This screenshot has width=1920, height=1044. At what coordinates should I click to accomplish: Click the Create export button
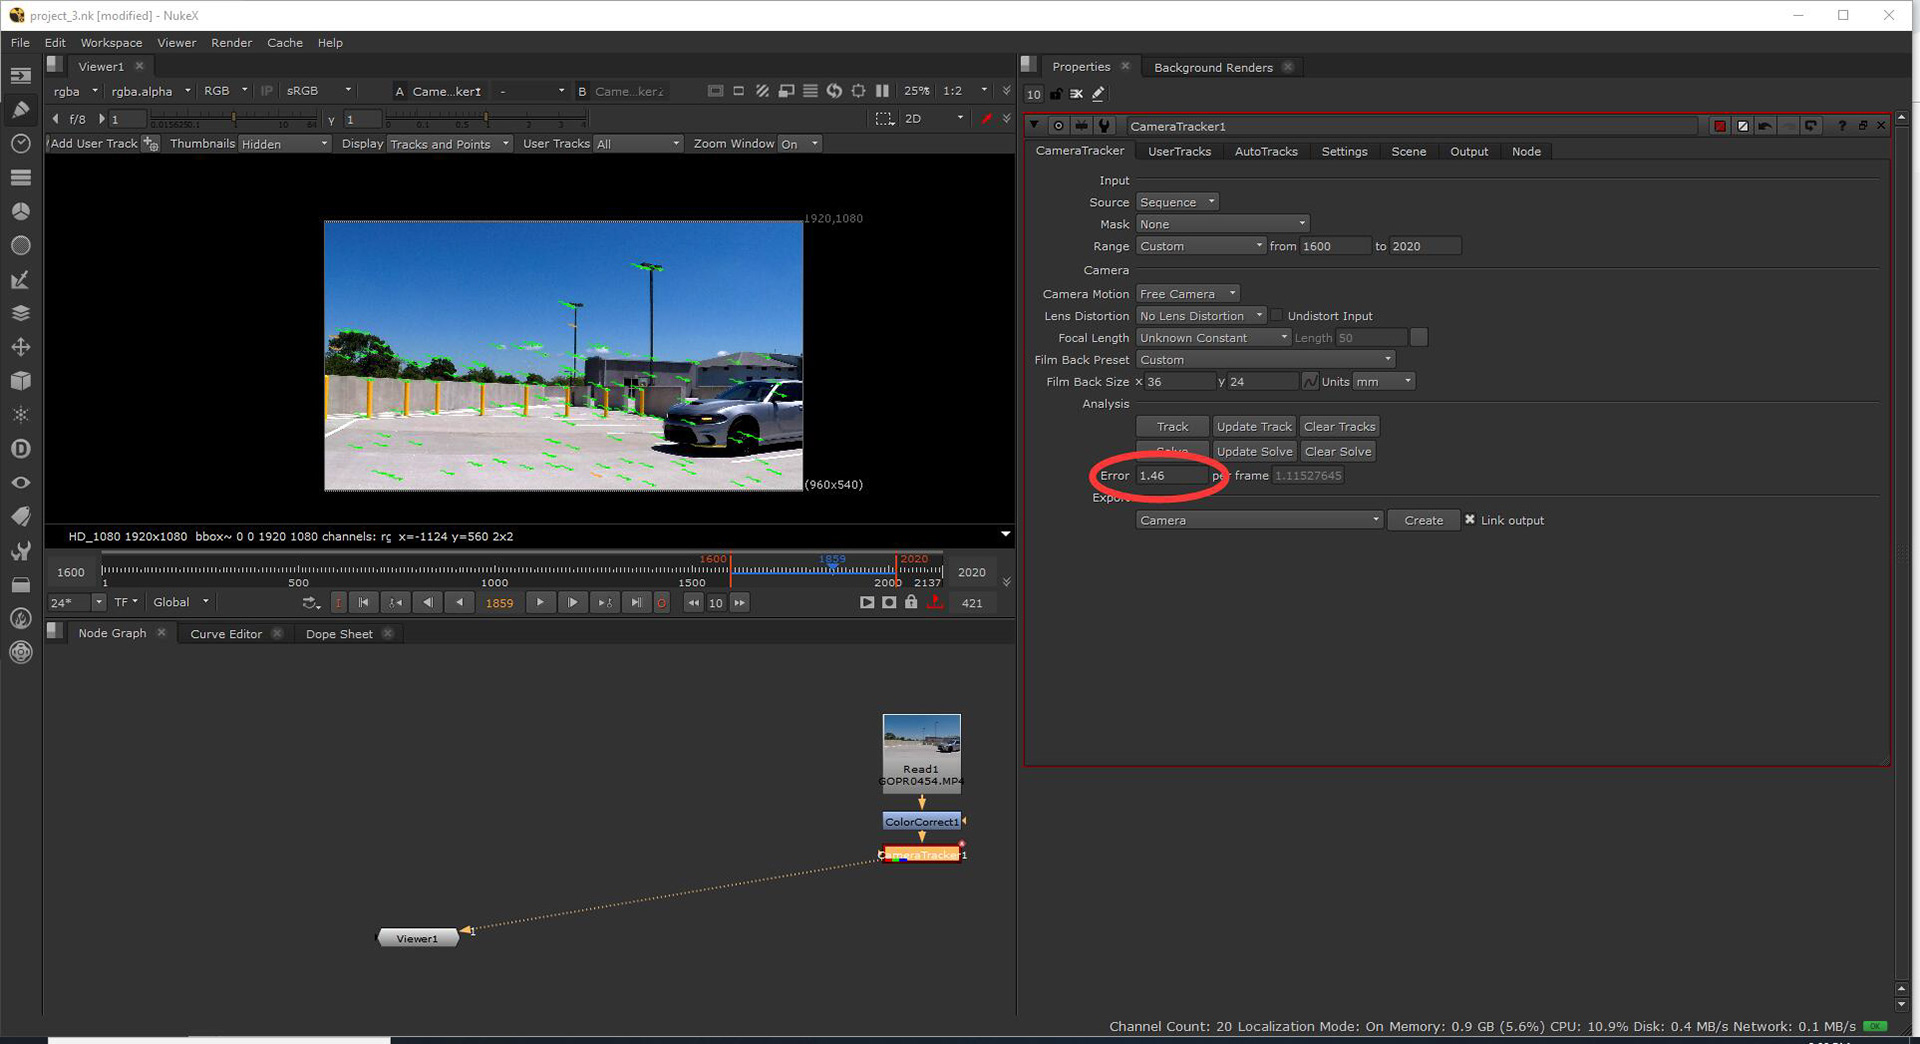[x=1423, y=520]
